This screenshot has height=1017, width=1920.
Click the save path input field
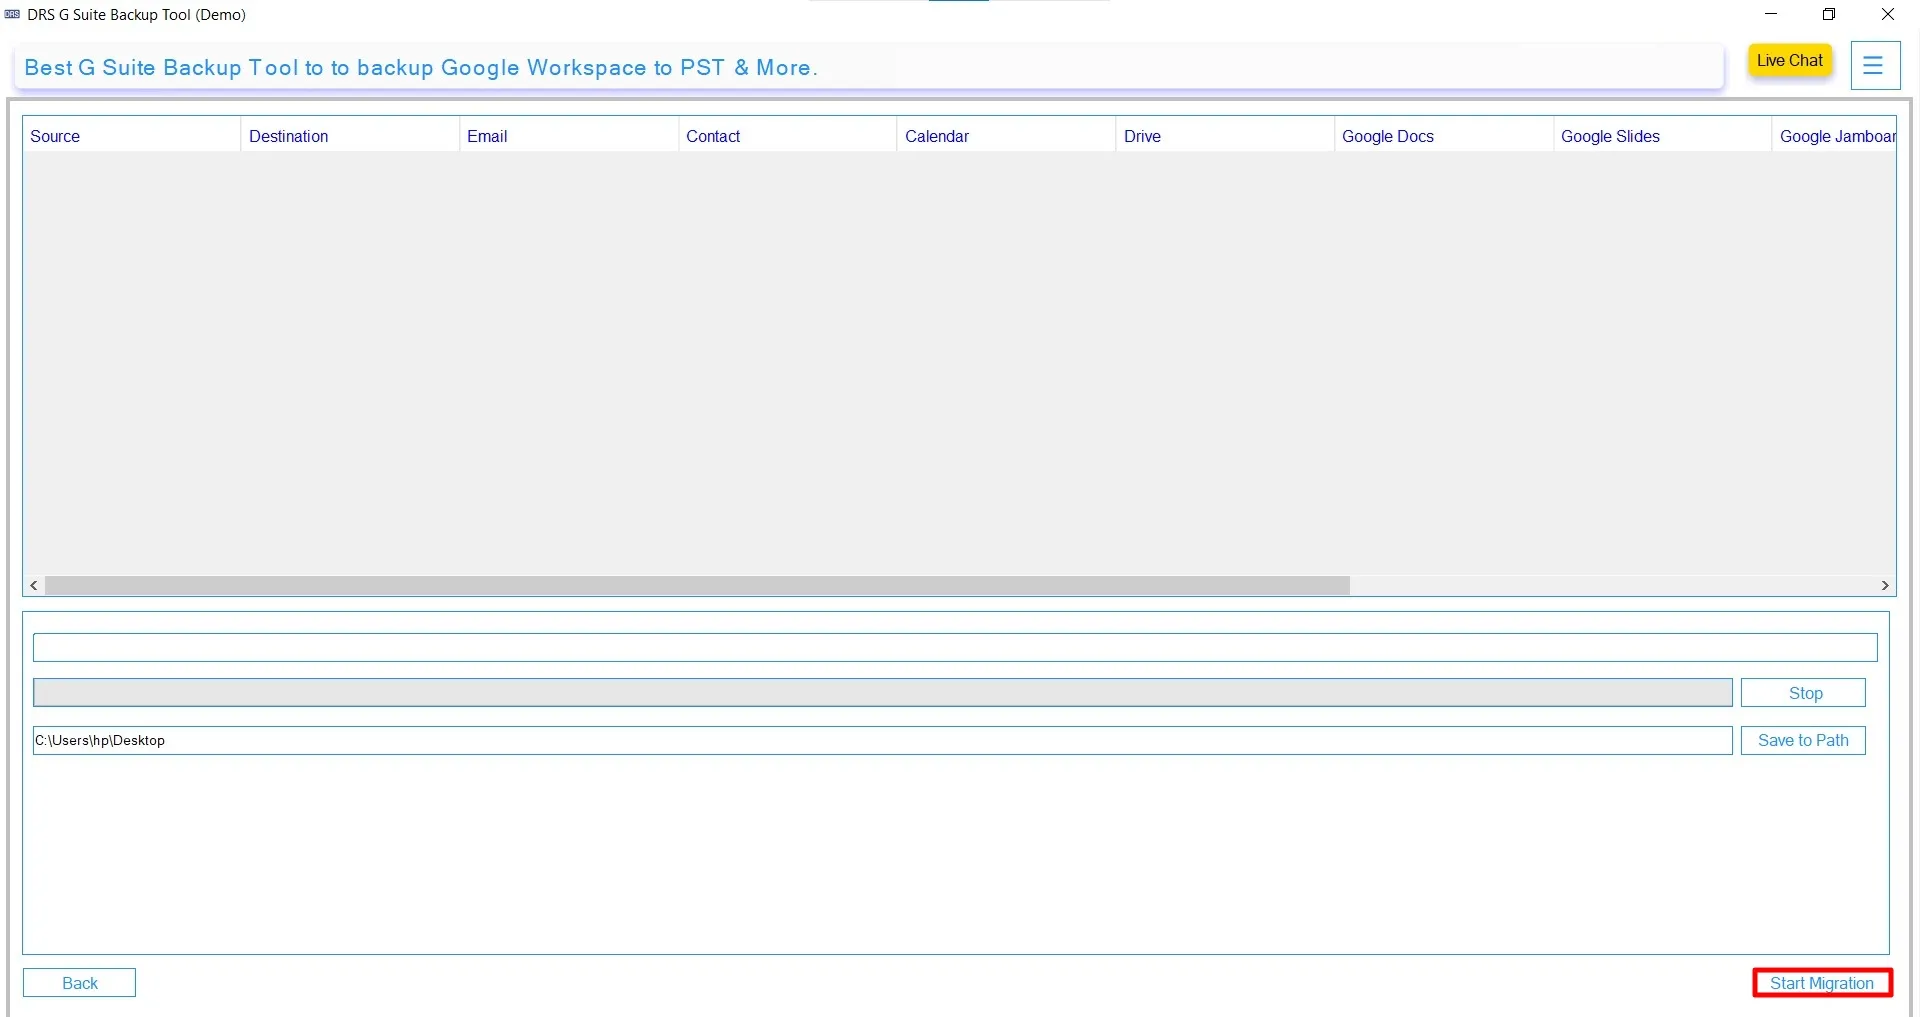click(x=882, y=740)
